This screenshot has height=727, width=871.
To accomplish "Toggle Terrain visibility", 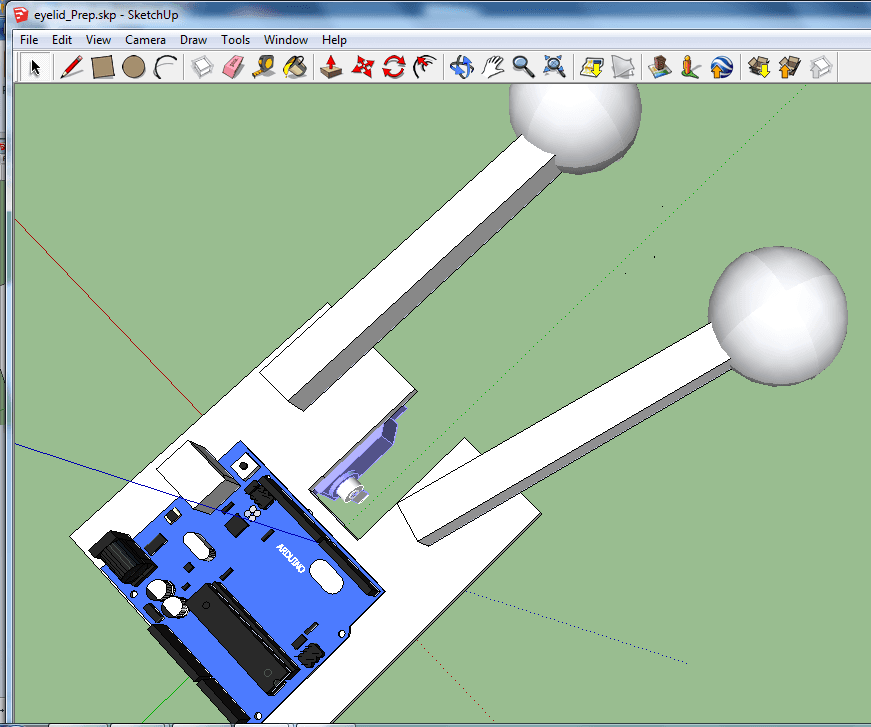I will pyautogui.click(x=622, y=66).
